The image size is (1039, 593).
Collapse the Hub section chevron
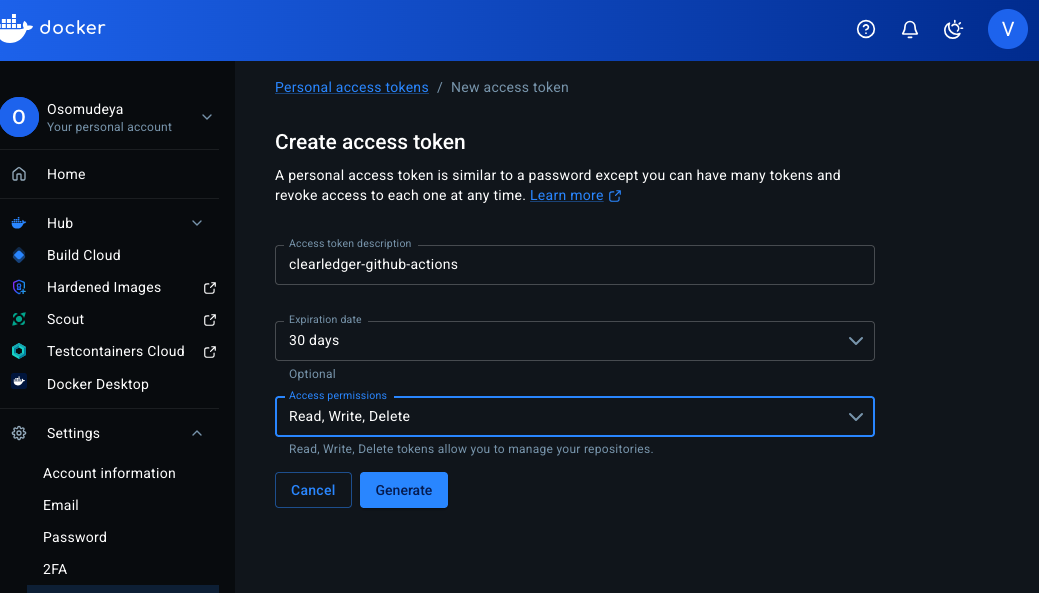(197, 223)
